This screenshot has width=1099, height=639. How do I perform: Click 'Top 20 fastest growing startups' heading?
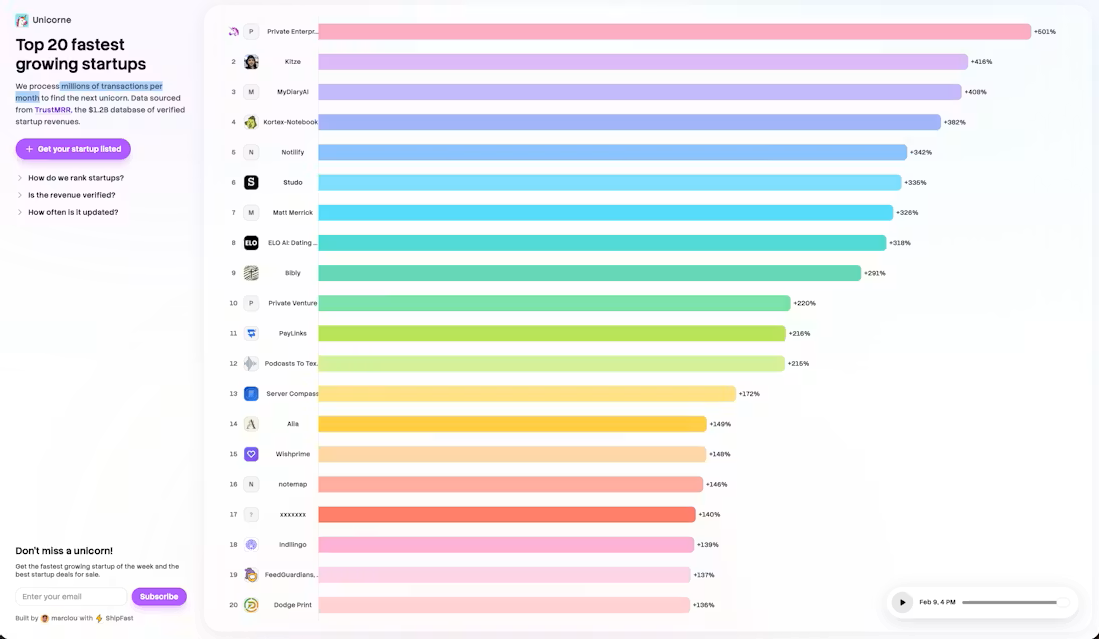81,54
